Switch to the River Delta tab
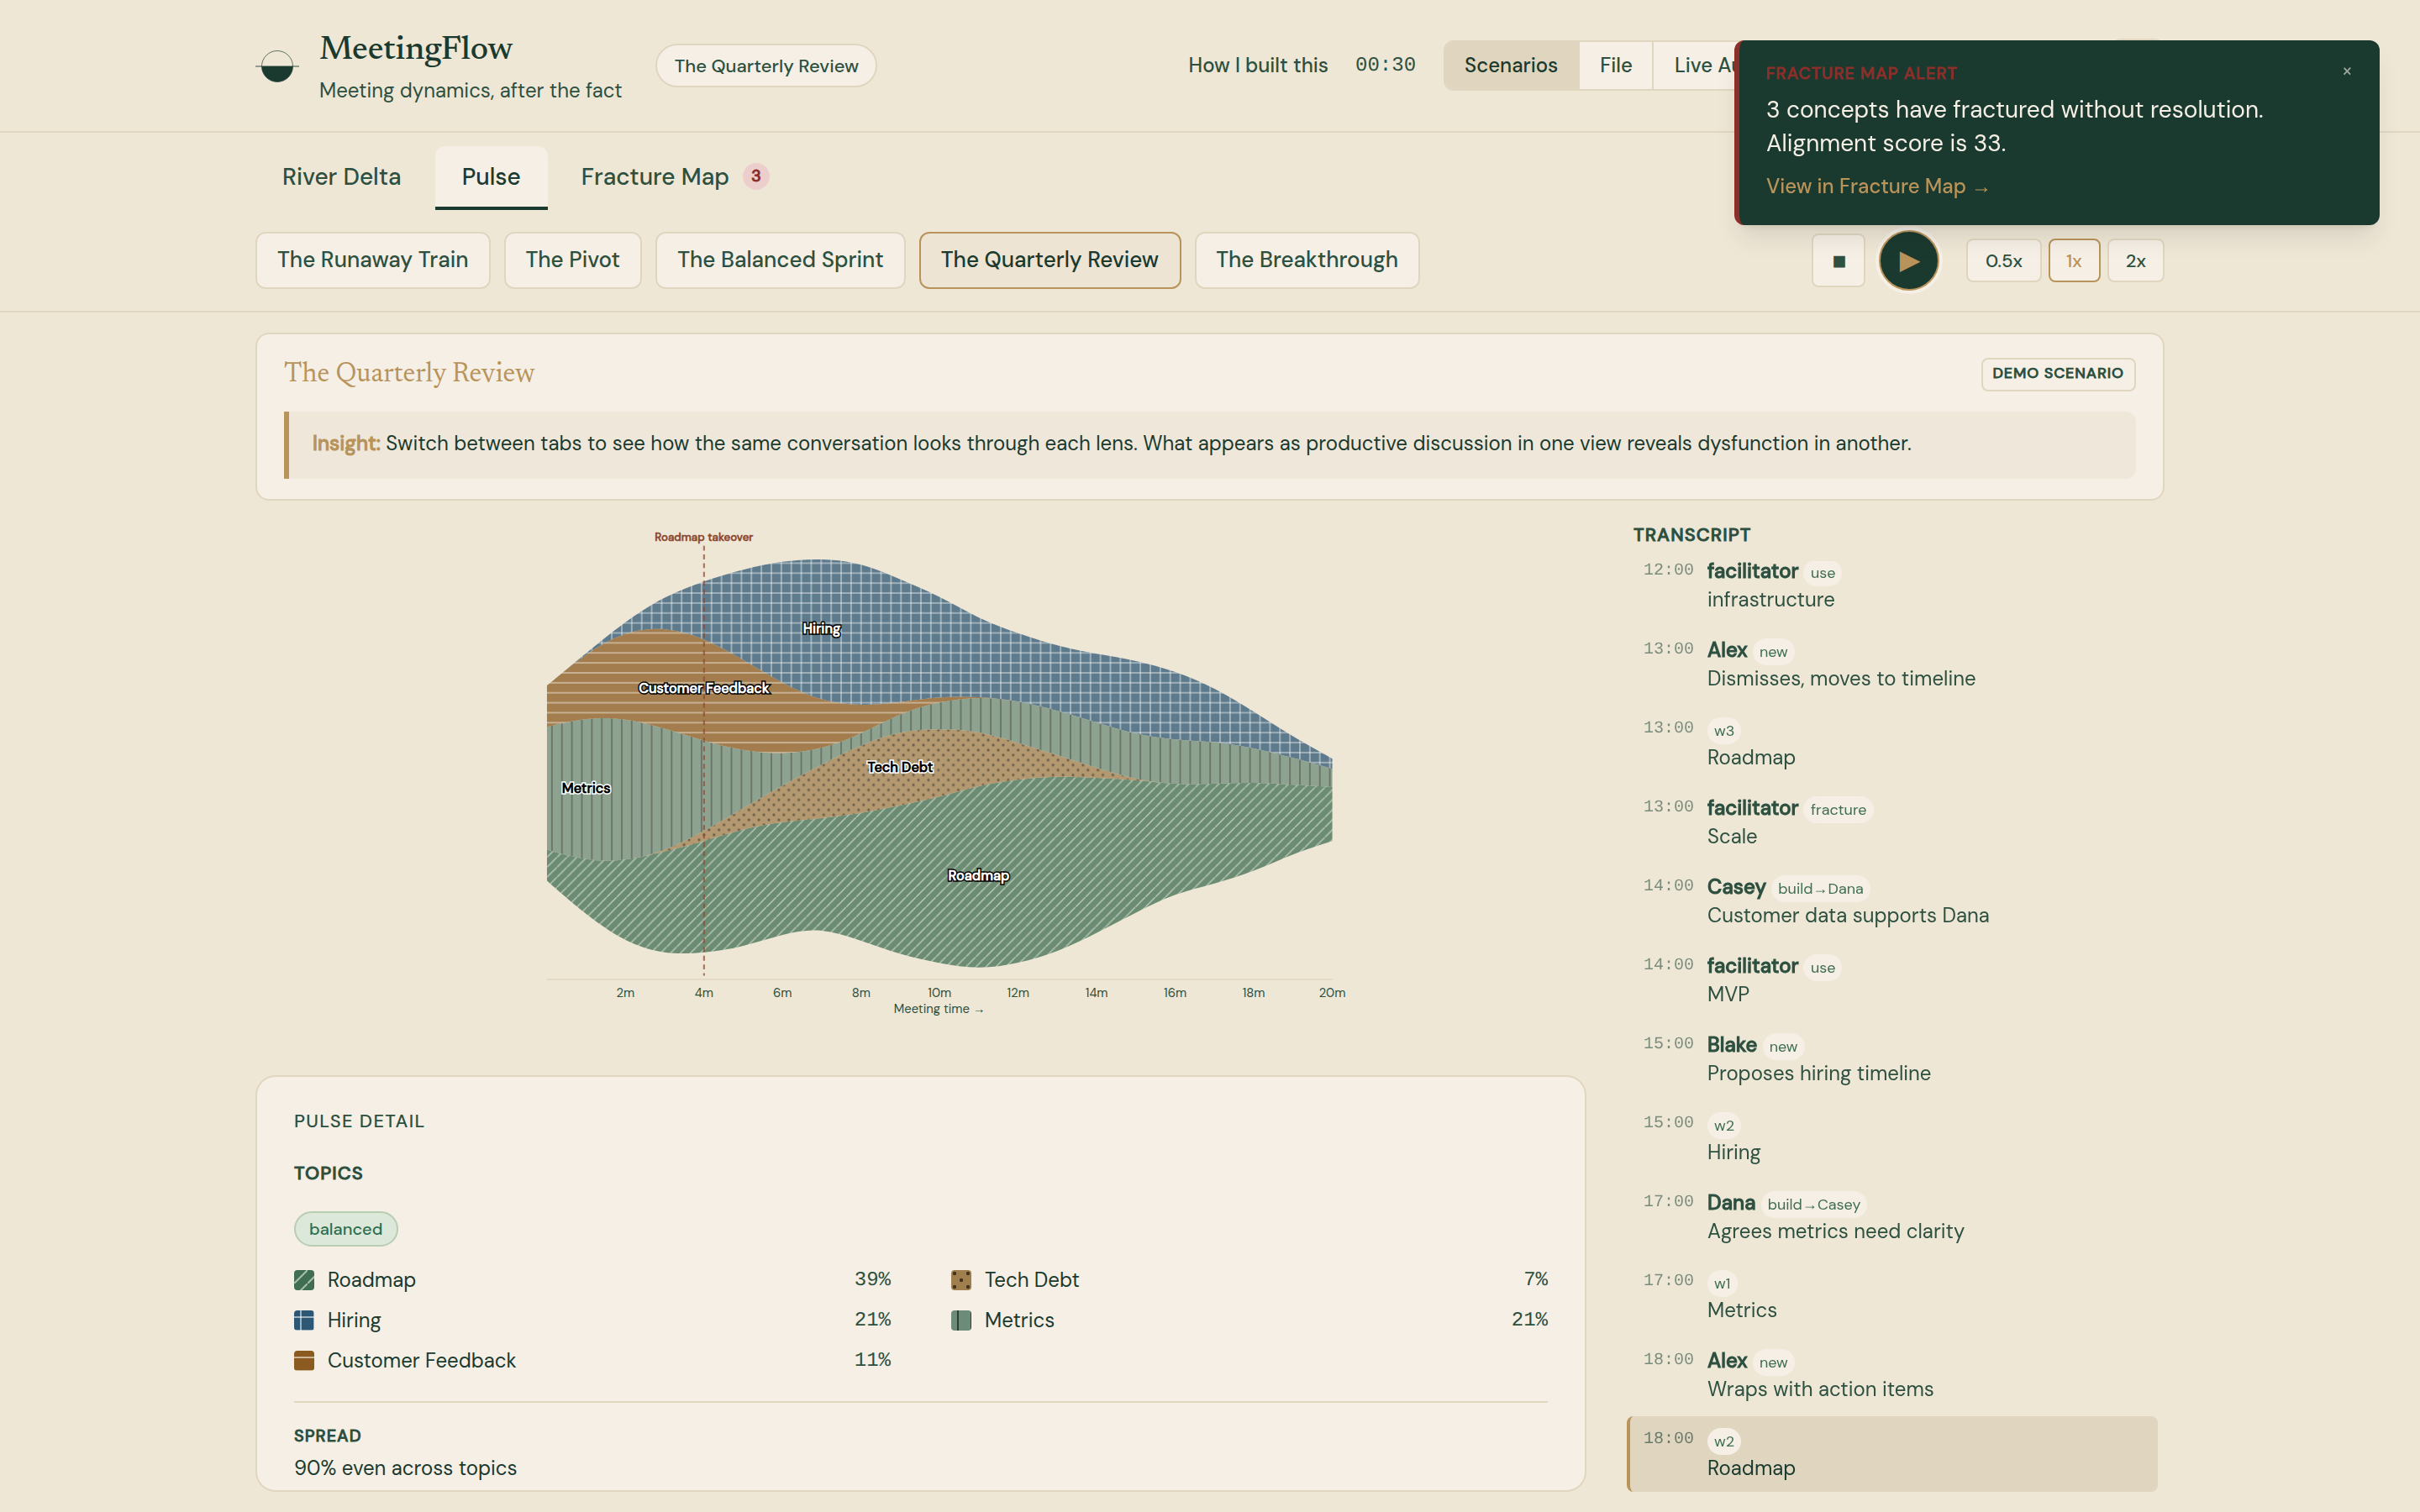The width and height of the screenshot is (2420, 1512). pyautogui.click(x=341, y=177)
